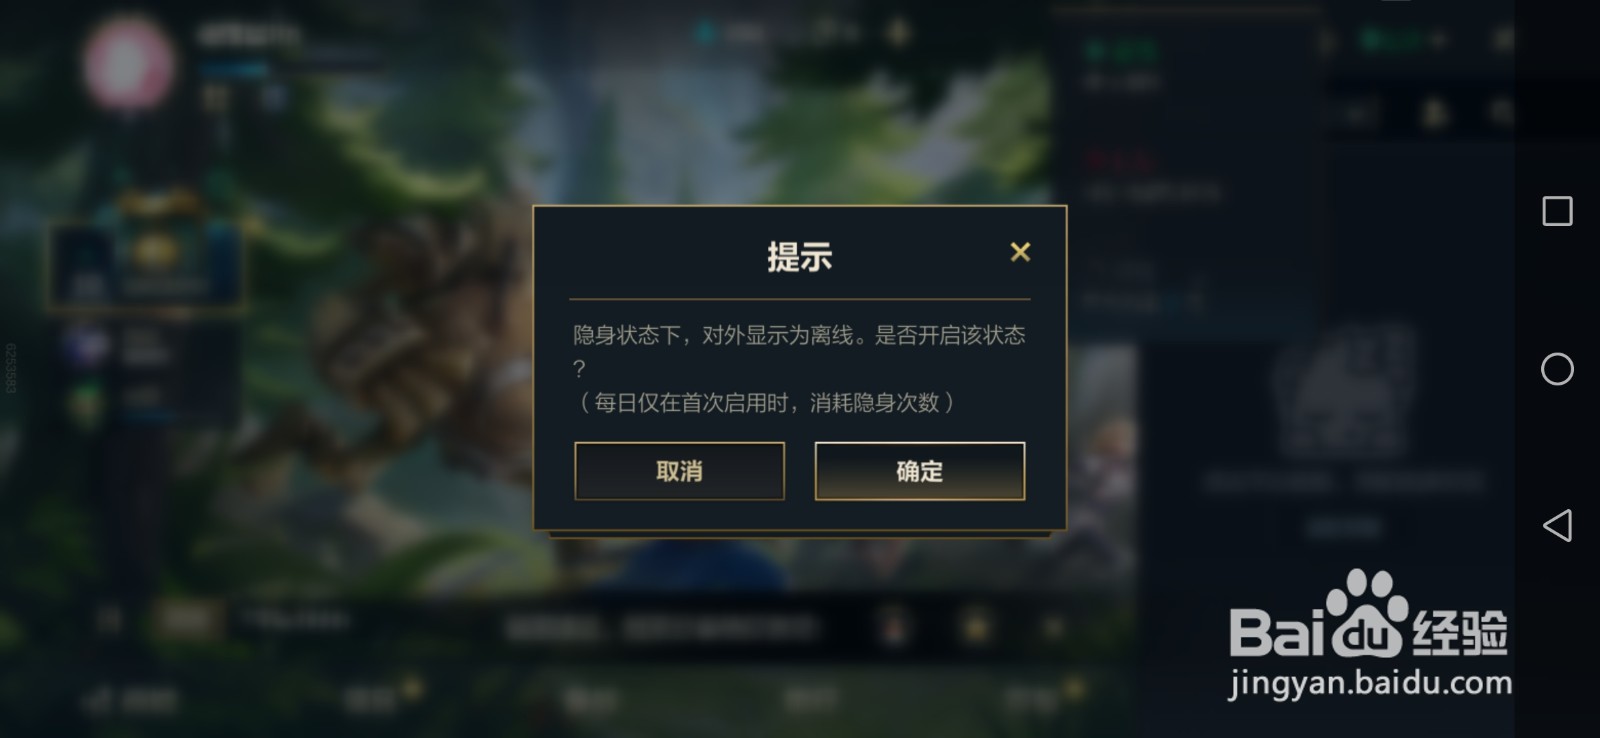Click the yellow star icon in chat bar

[x=975, y=627]
